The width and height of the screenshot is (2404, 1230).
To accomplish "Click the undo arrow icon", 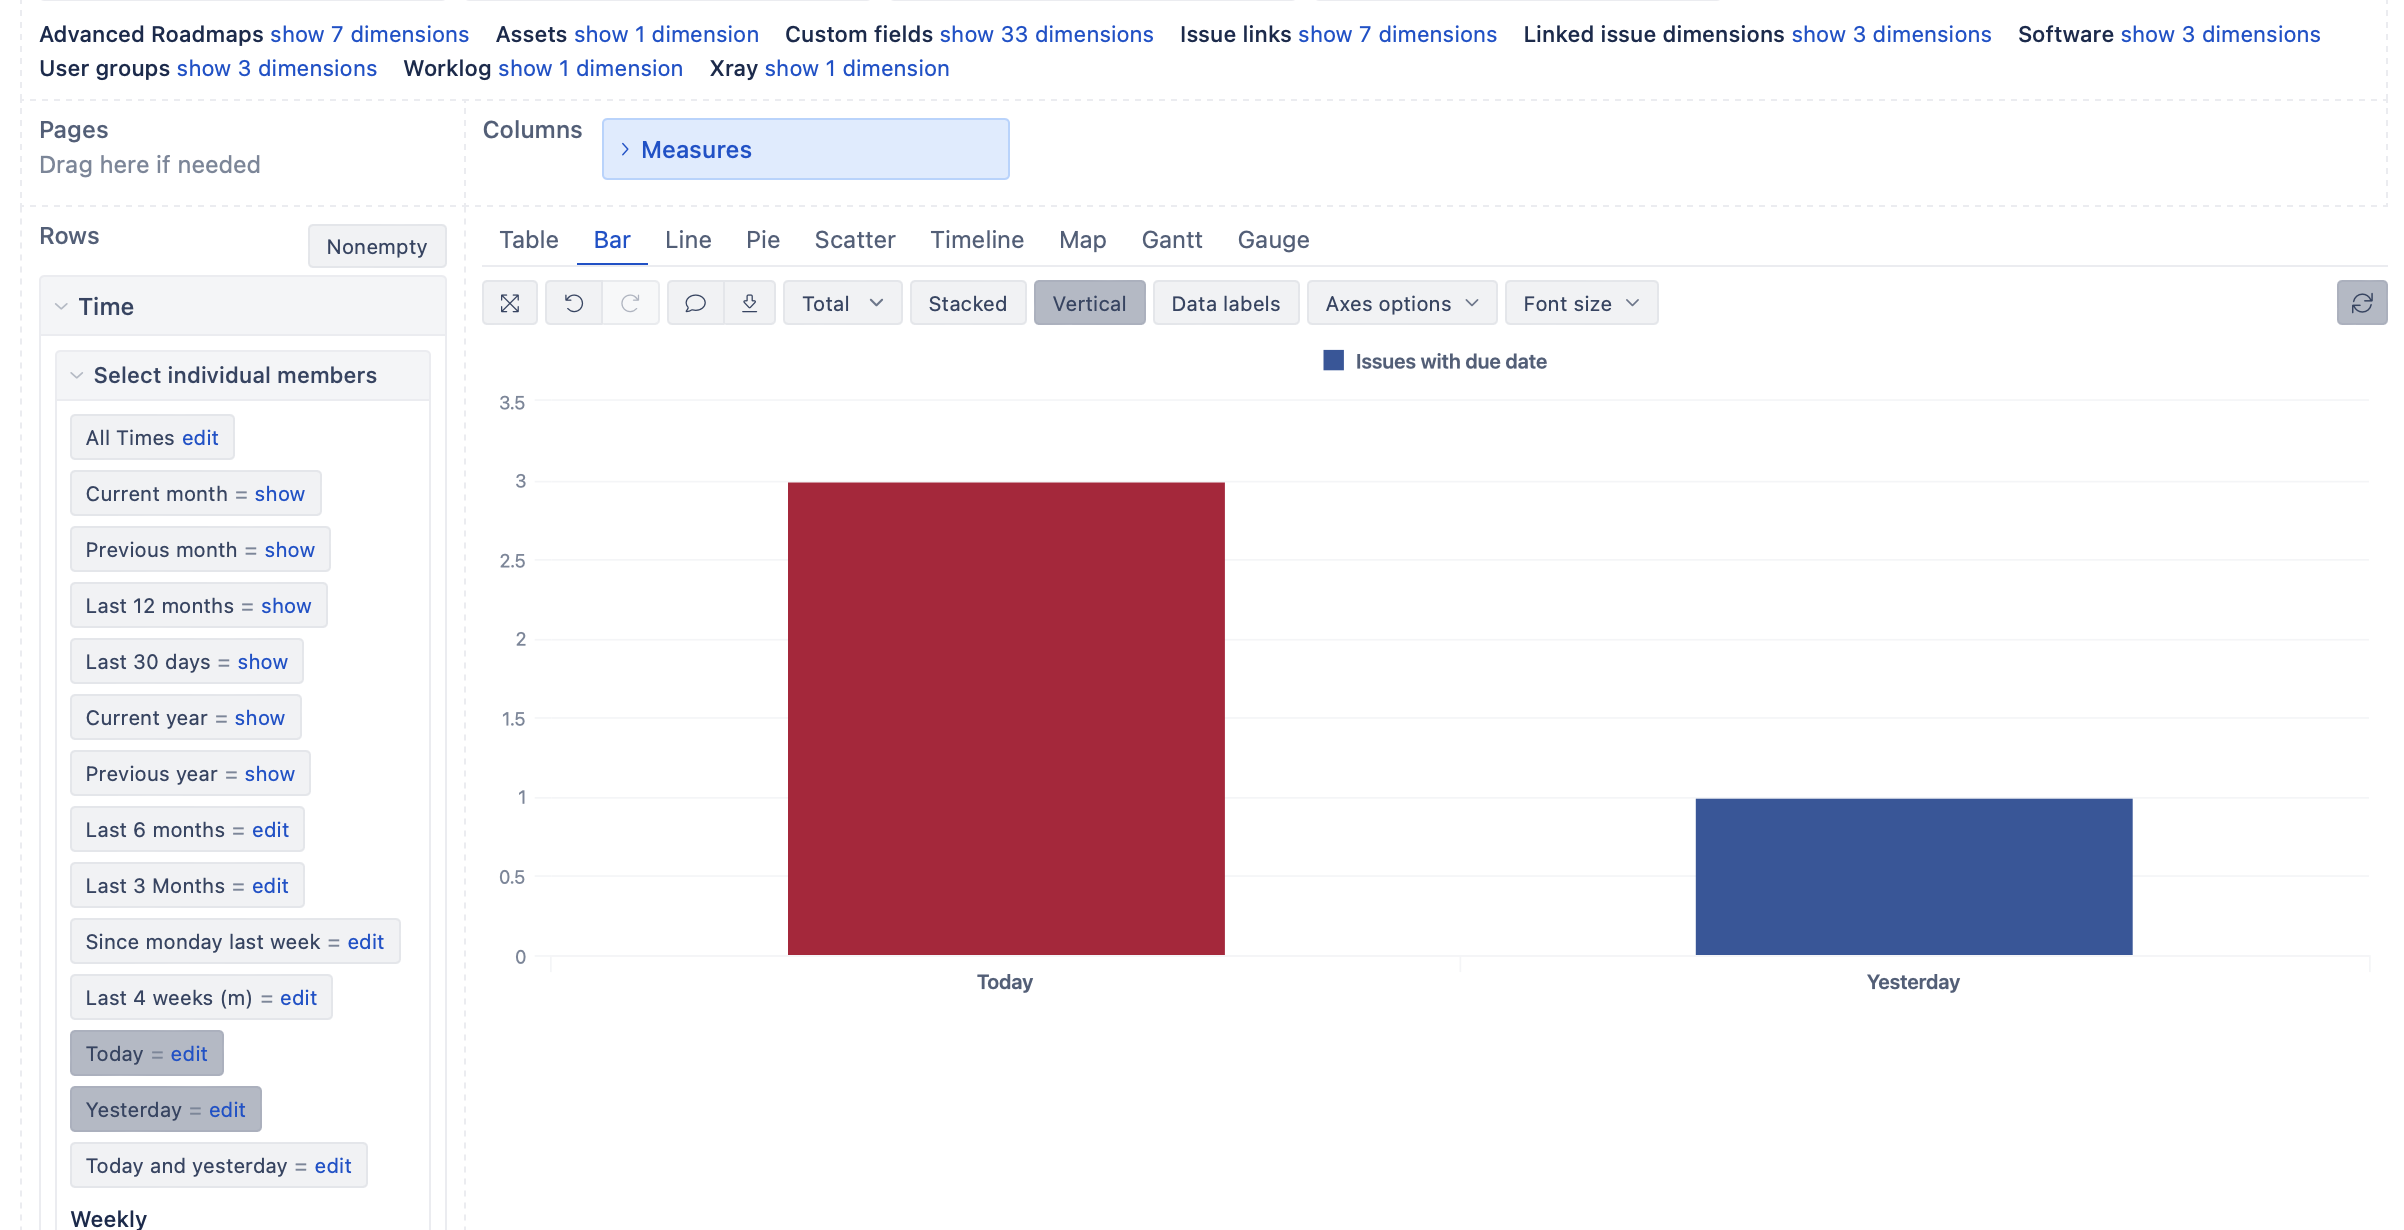I will [x=574, y=303].
